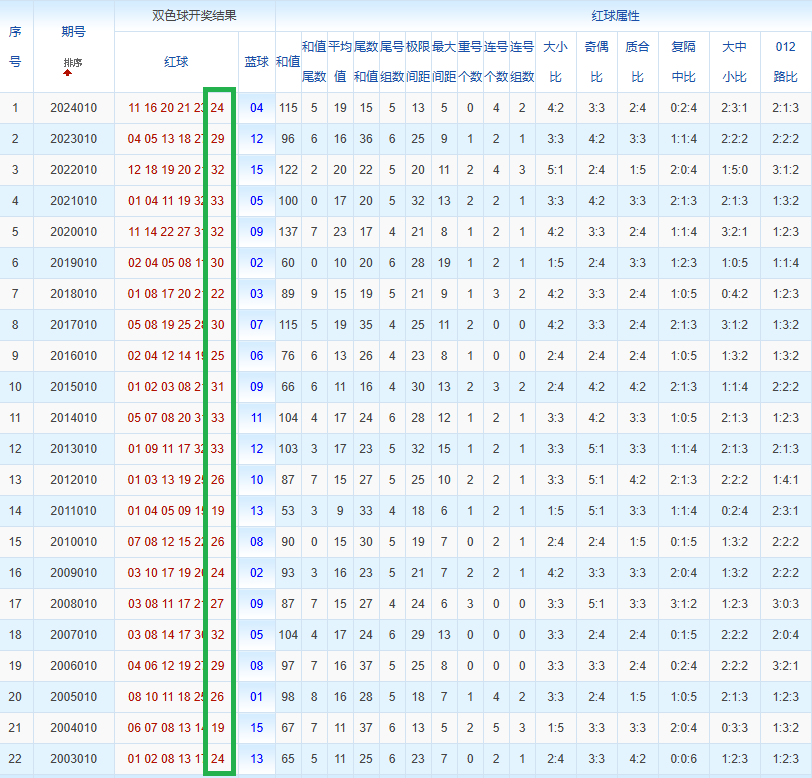812x778 pixels.
Task: Select issue number 2003010 in last row
Action: (x=74, y=759)
